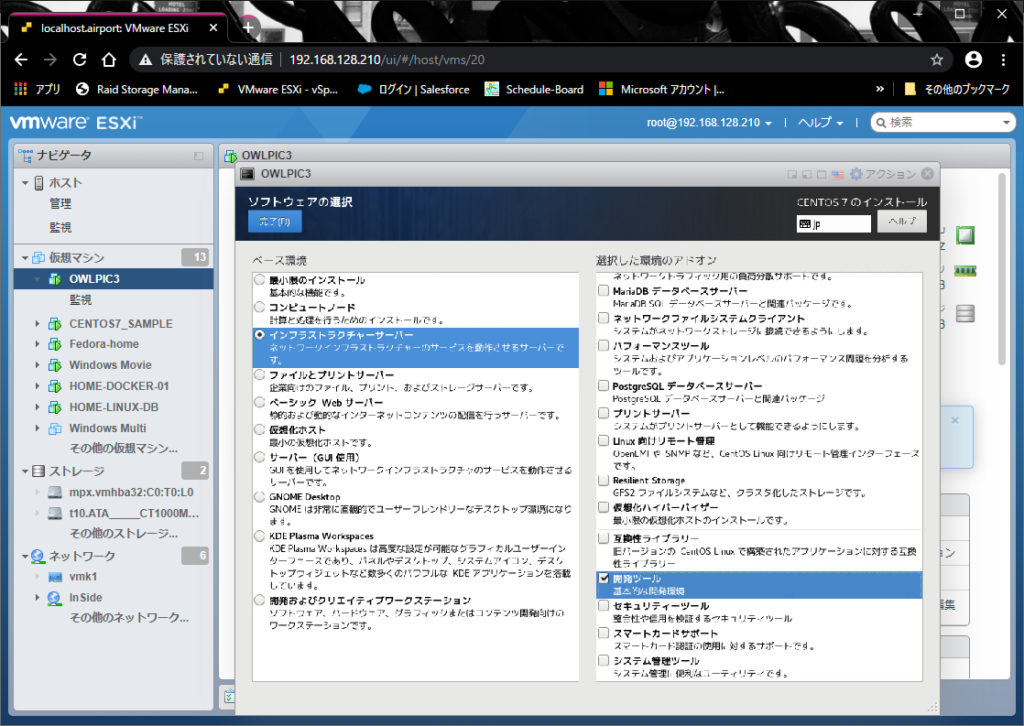
Task: Click the memory module icon behind console
Action: (x=965, y=270)
